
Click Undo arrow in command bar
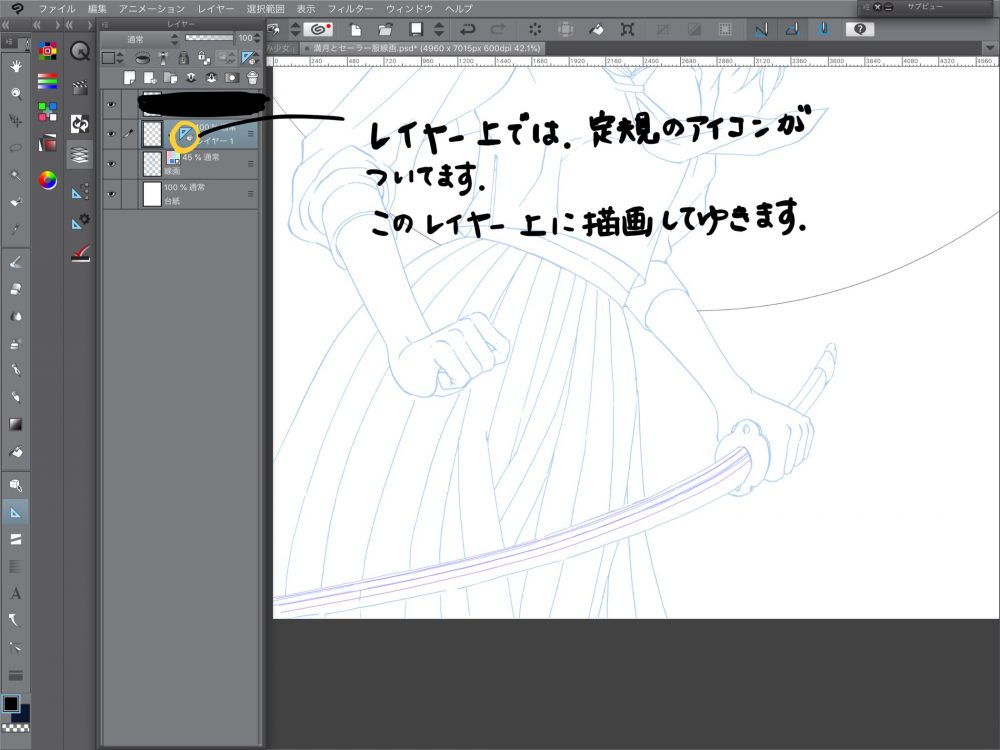click(x=468, y=29)
